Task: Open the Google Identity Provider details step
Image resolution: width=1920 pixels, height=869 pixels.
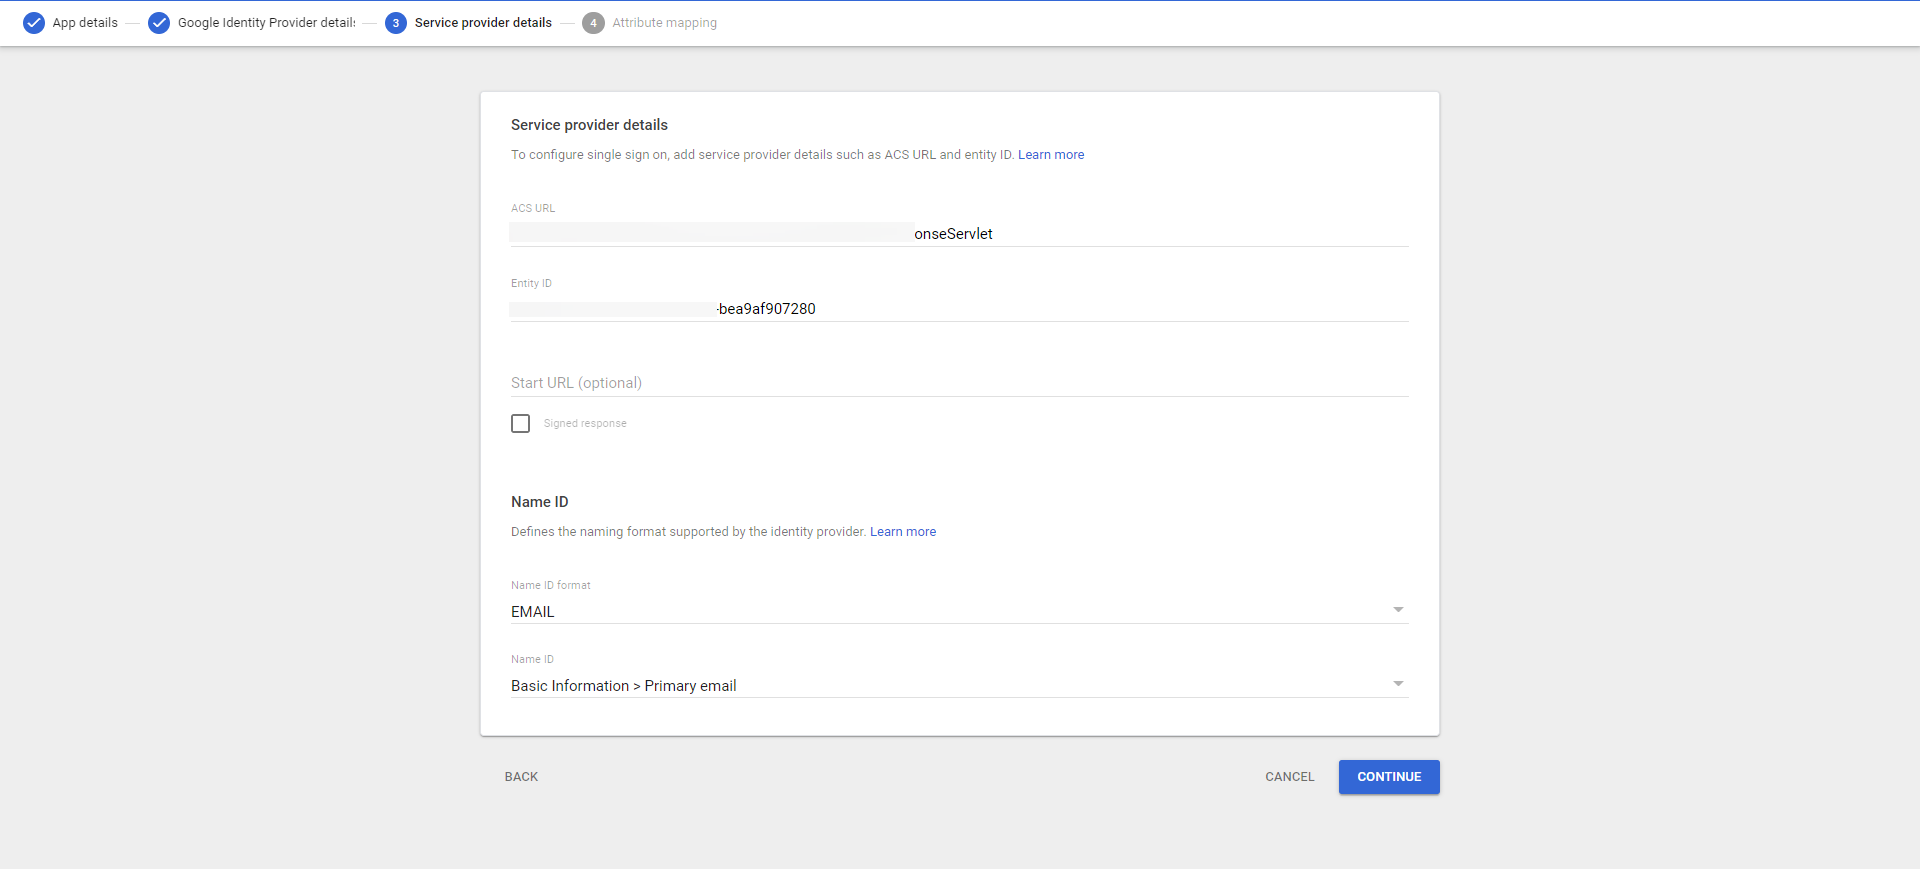Action: click(x=267, y=23)
